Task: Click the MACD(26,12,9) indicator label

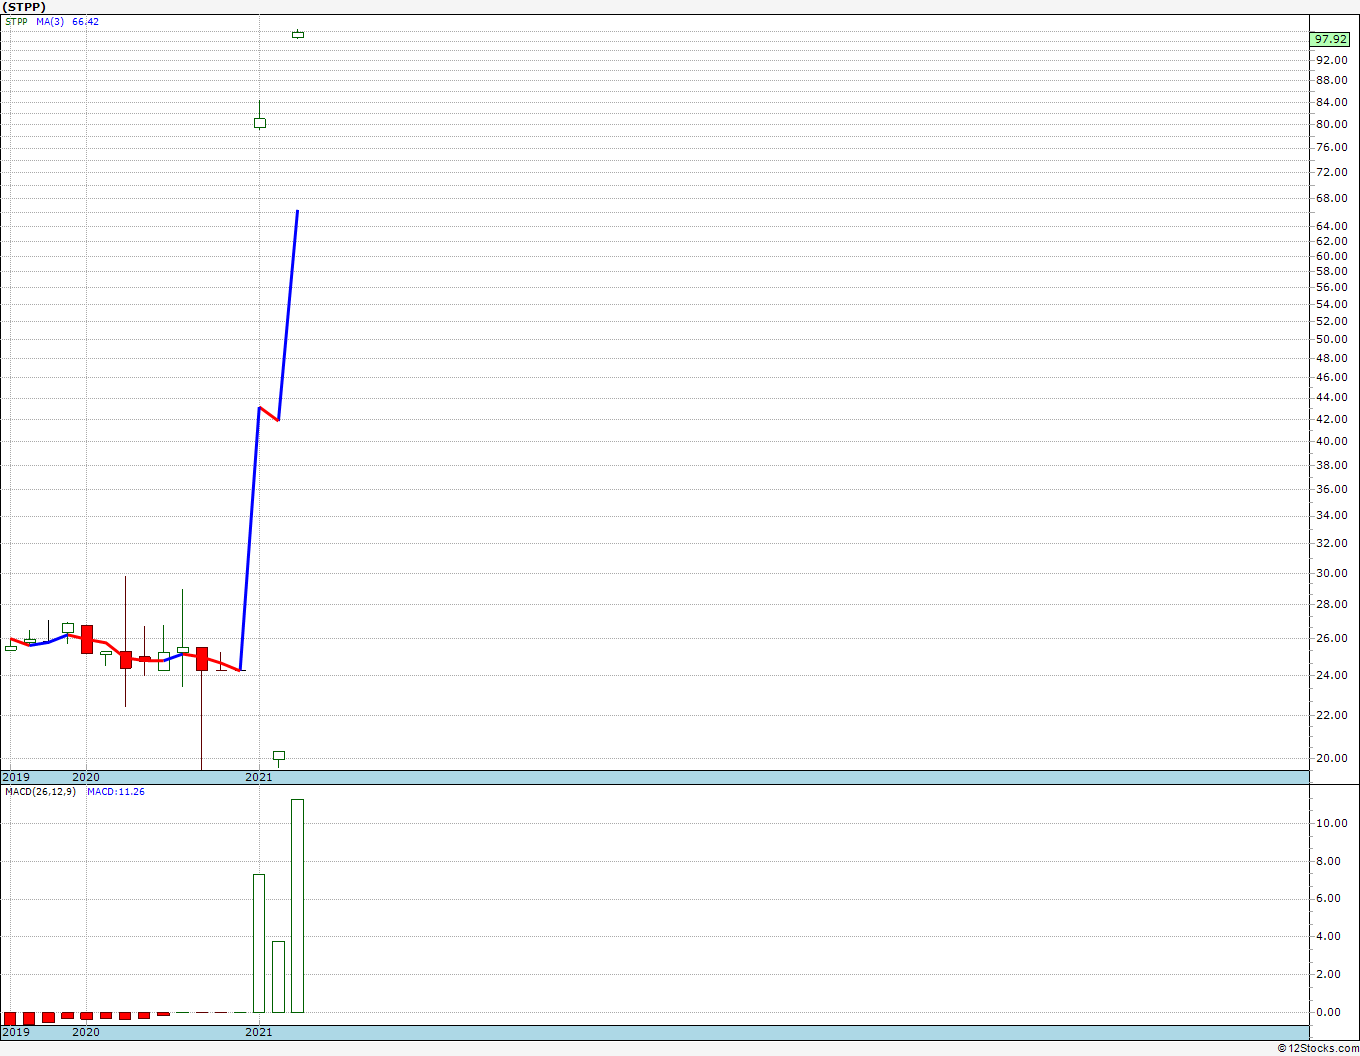Action: tap(40, 791)
